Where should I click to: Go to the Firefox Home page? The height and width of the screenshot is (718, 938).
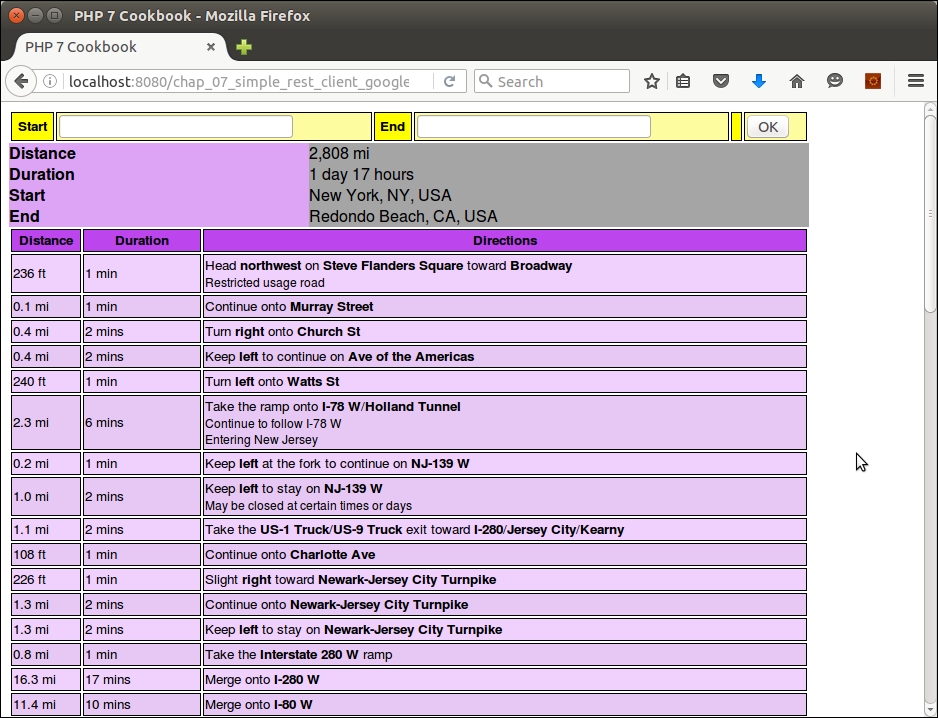(x=797, y=82)
